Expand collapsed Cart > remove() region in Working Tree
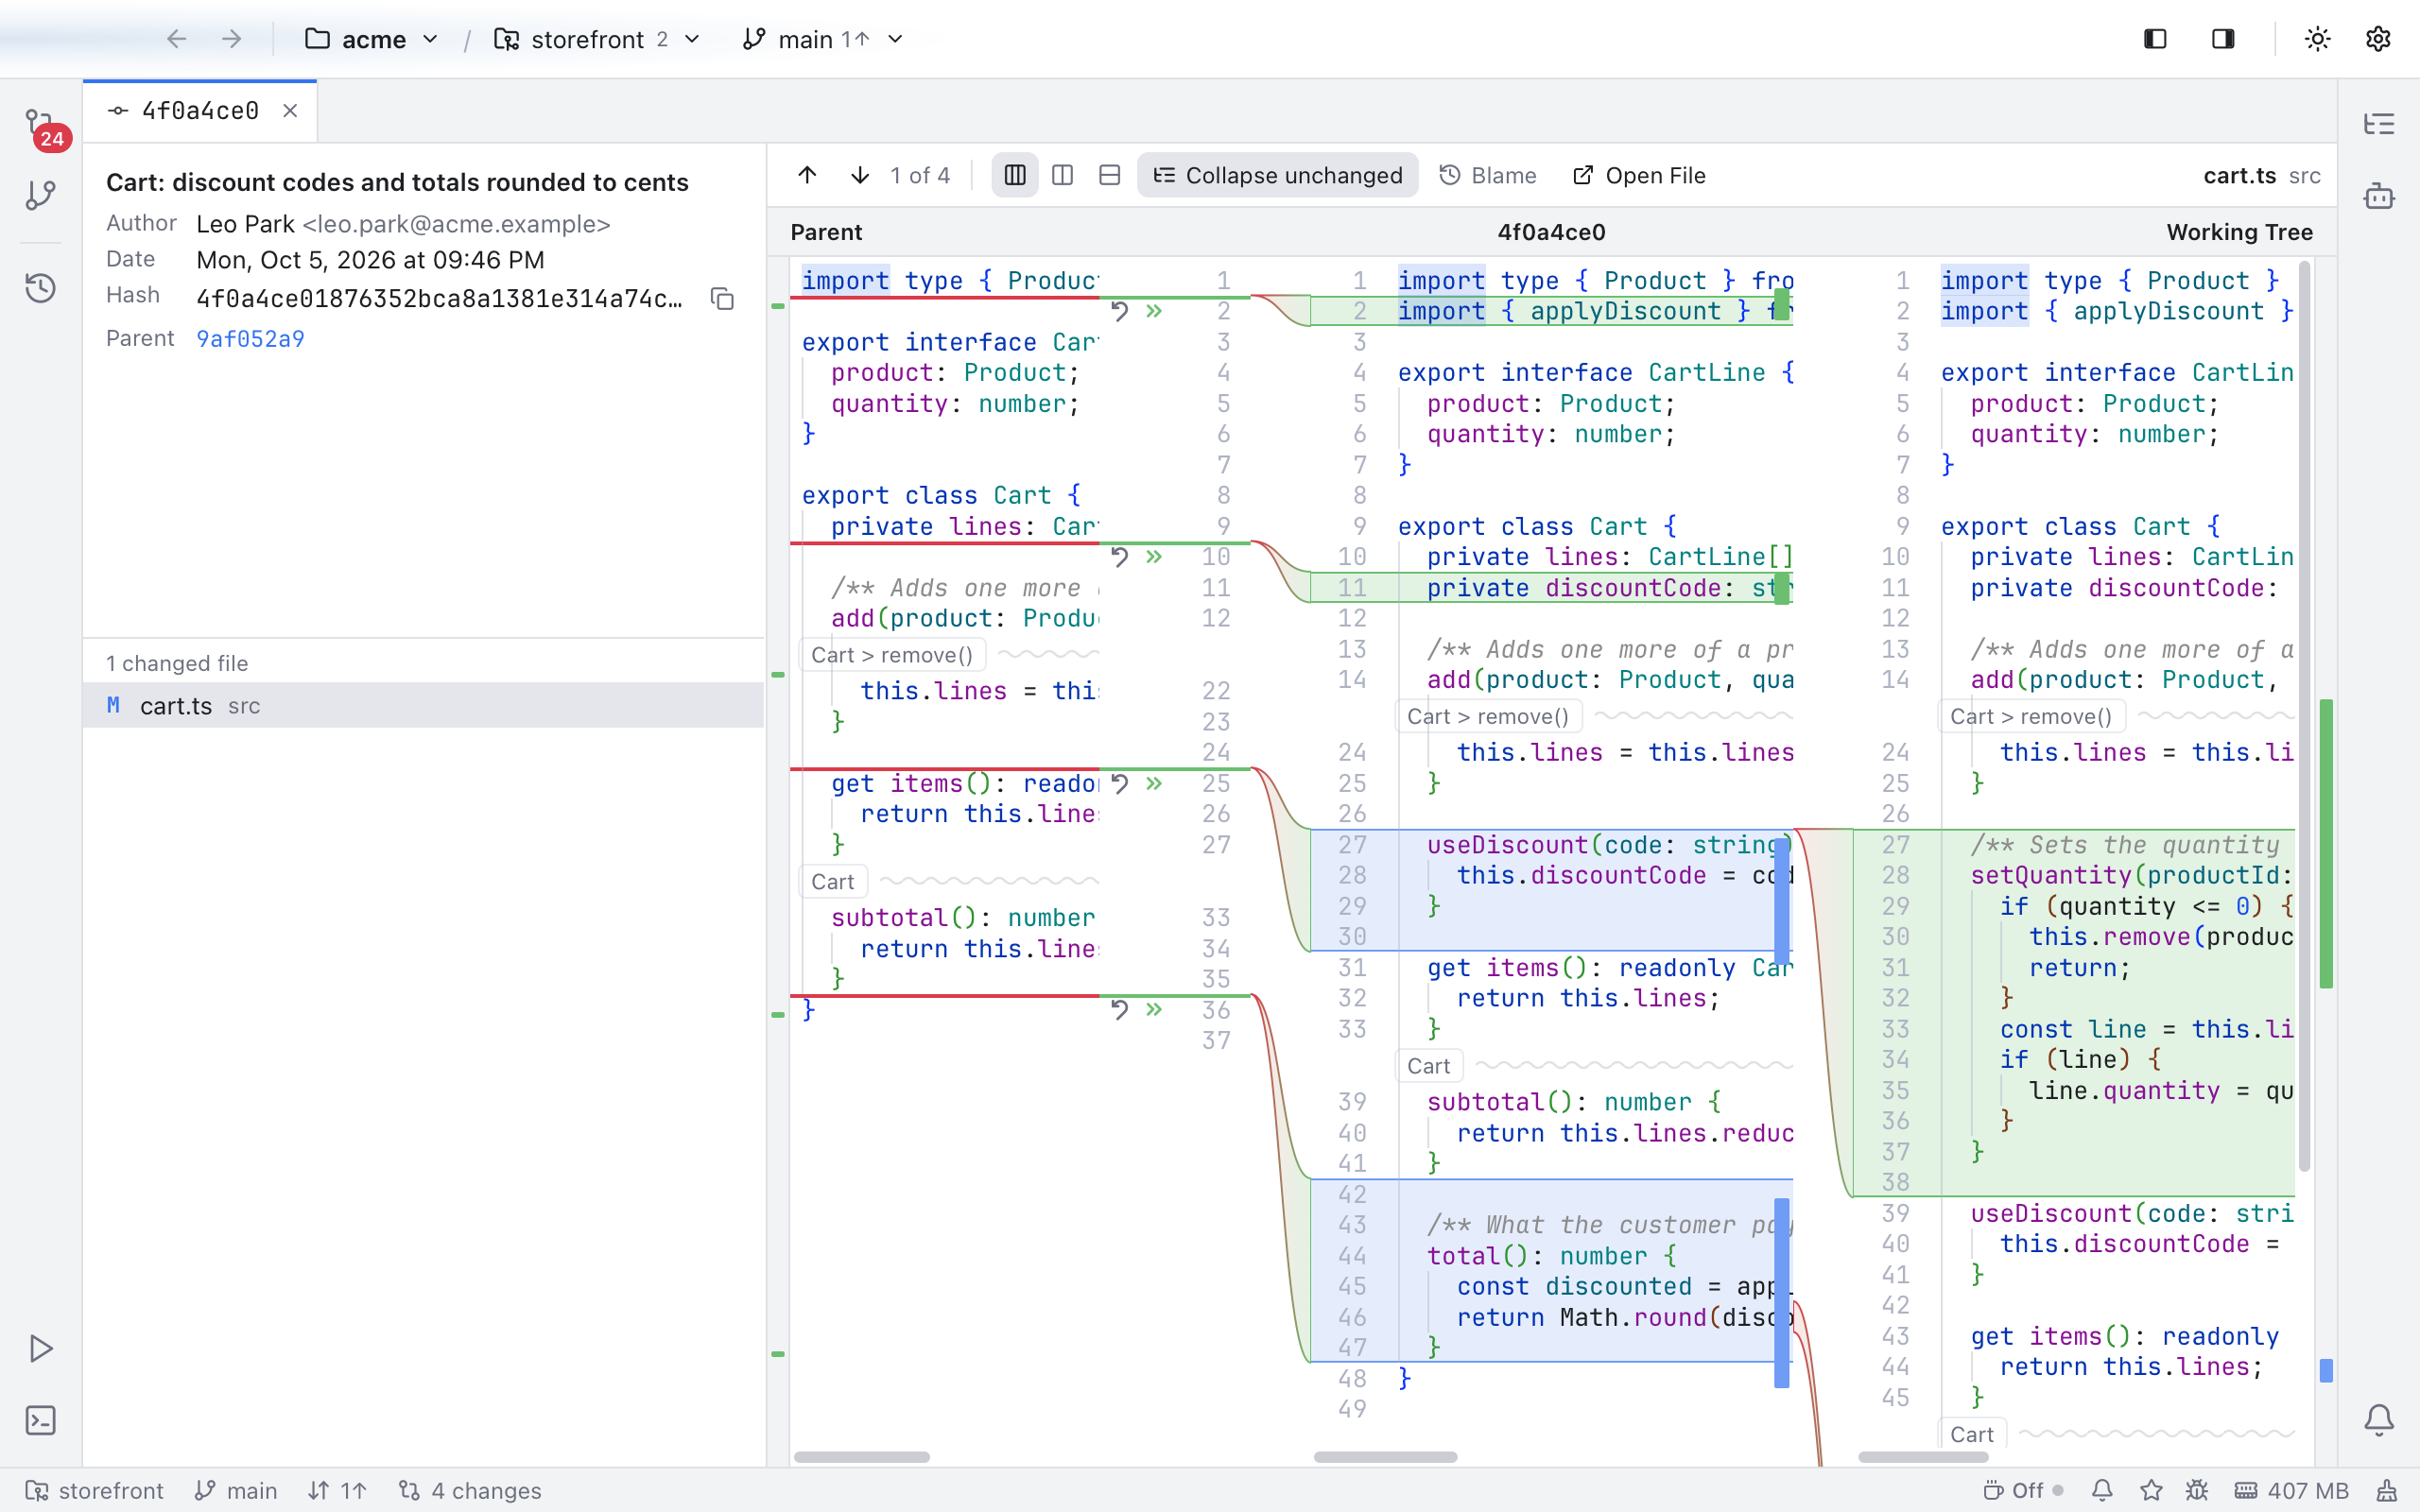Viewport: 2420px width, 1512px height. [x=2031, y=716]
